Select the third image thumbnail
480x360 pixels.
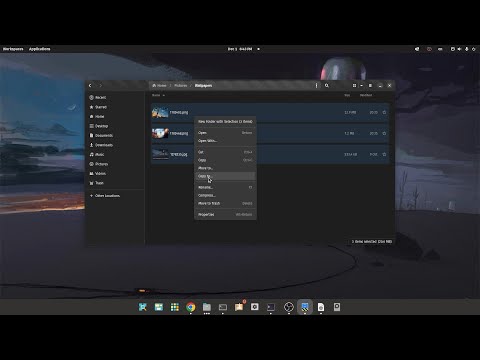click(x=160, y=154)
